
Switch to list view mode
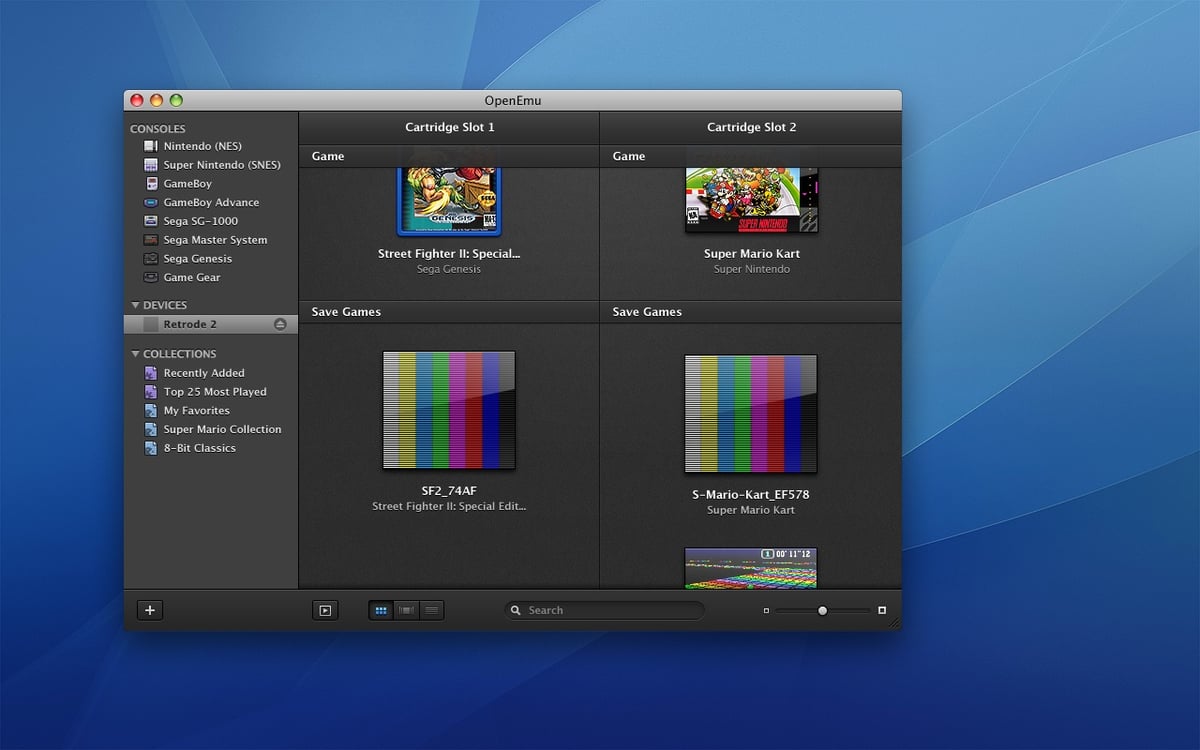click(432, 610)
